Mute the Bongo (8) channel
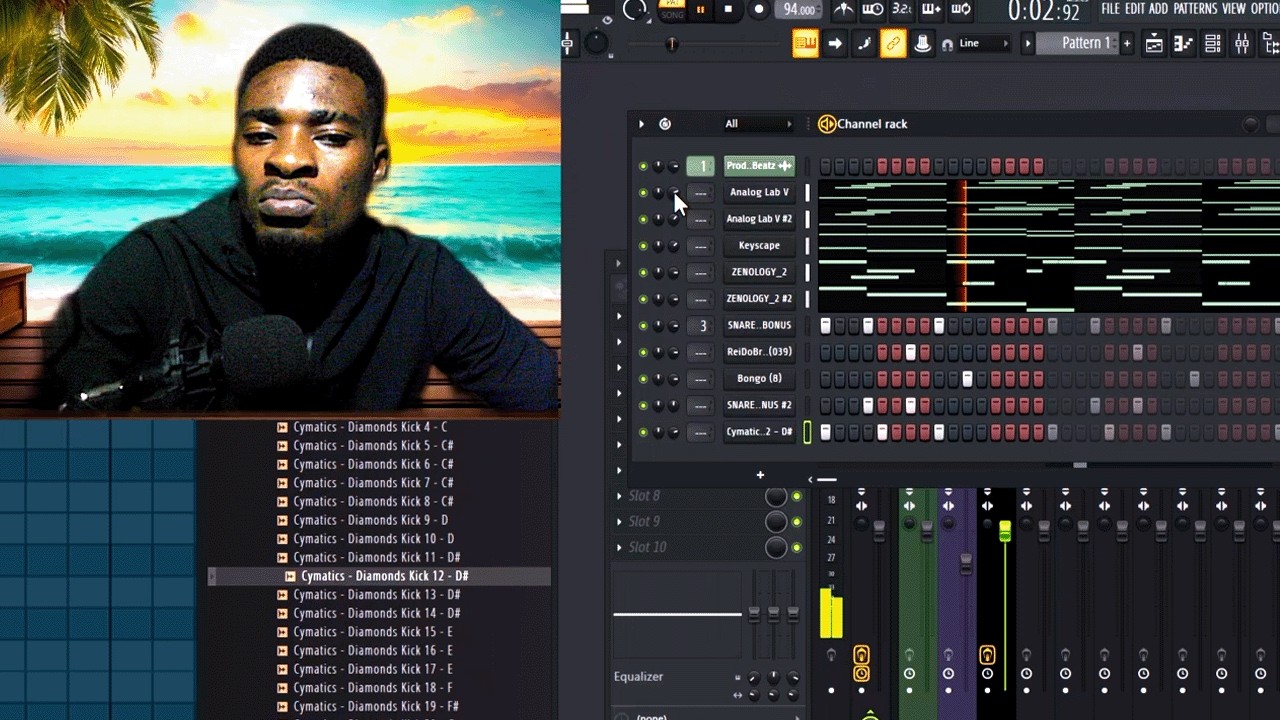Screen dimensions: 1280x720 click(643, 379)
